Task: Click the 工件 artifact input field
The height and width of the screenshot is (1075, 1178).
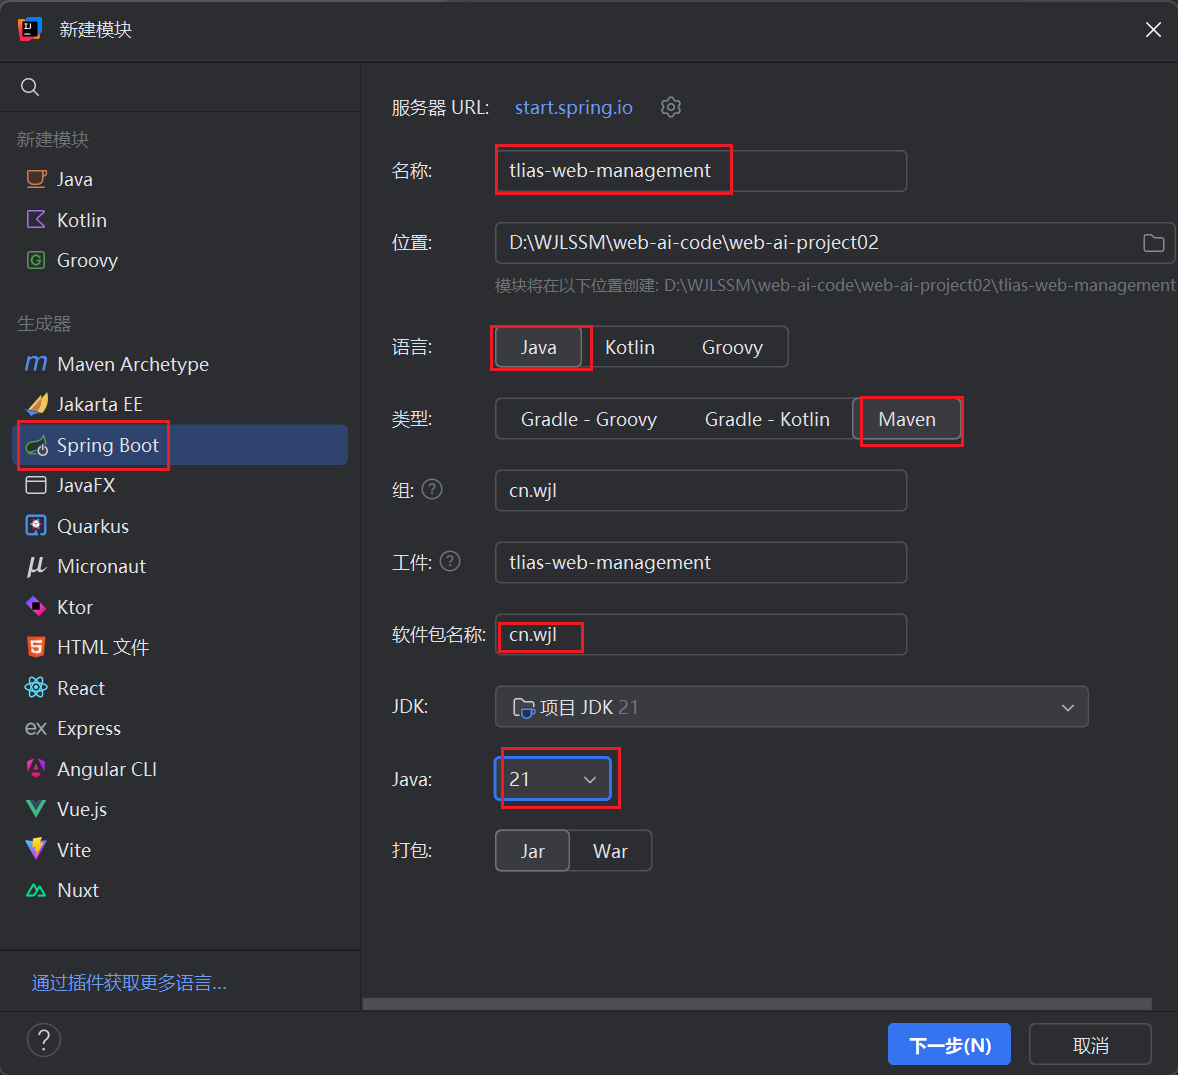Action: [x=701, y=563]
